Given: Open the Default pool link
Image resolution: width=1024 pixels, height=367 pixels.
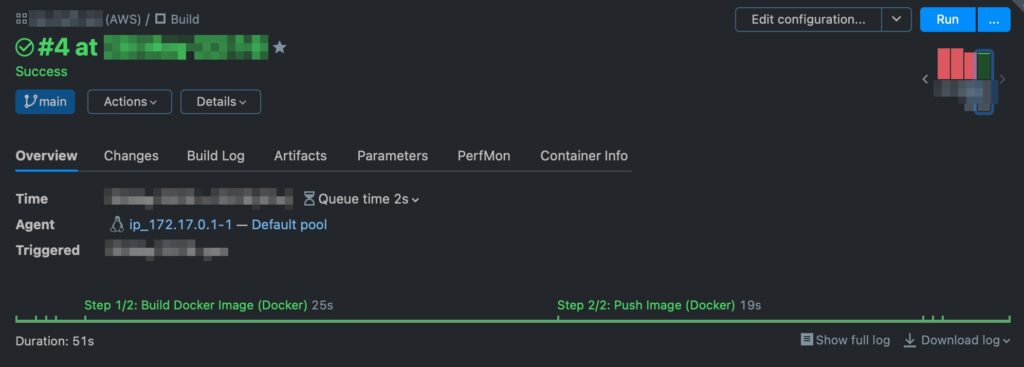Looking at the screenshot, I should pyautogui.click(x=289, y=225).
